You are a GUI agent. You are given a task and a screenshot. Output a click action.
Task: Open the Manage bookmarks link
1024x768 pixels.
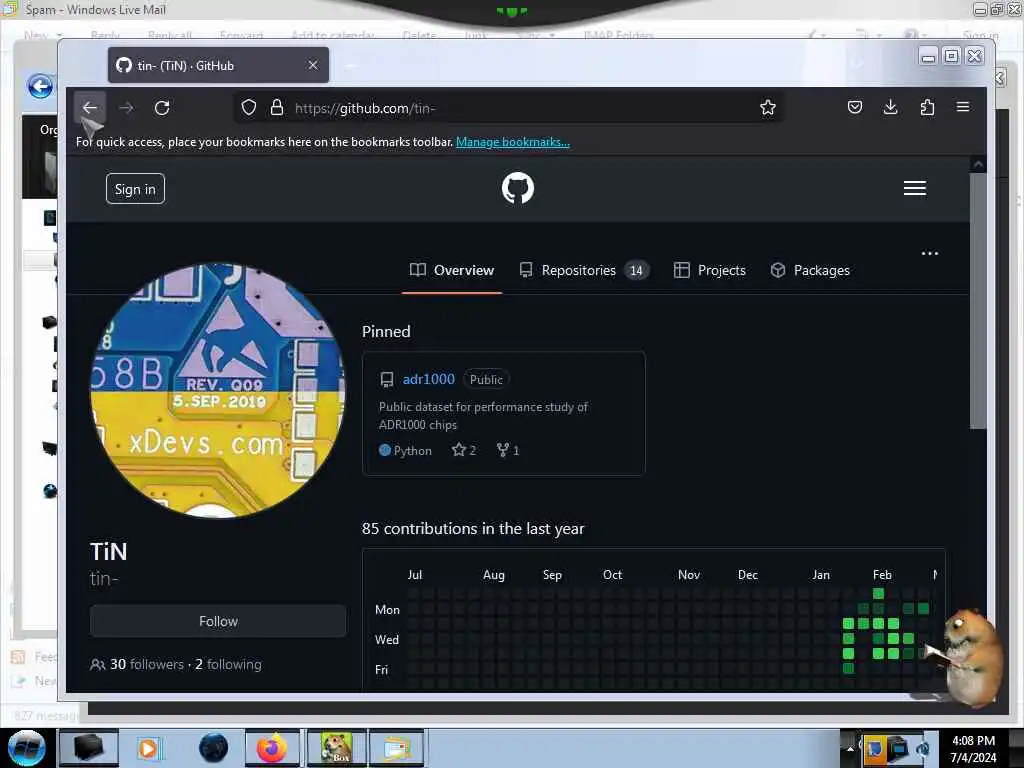point(513,142)
